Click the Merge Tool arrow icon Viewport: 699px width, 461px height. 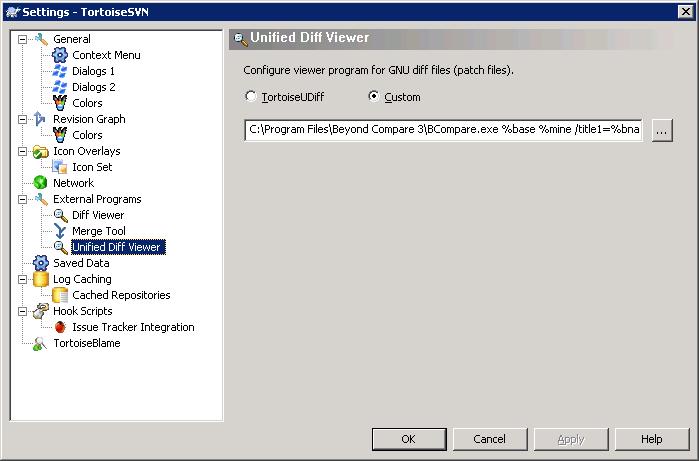click(x=60, y=231)
